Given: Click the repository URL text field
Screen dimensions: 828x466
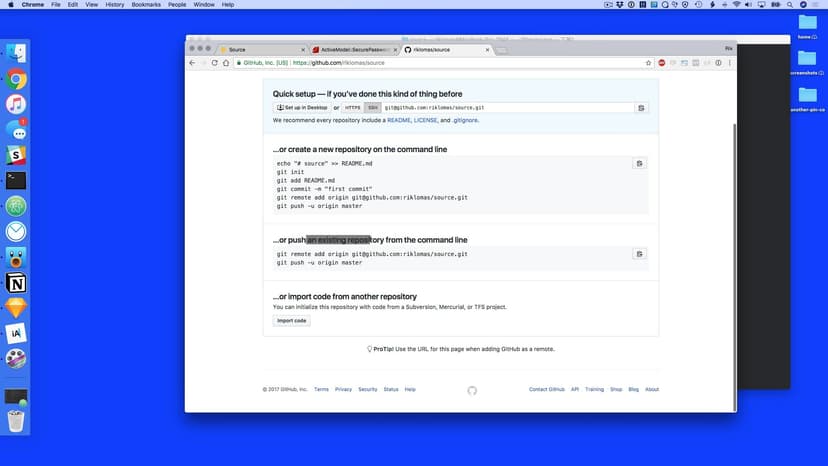Looking at the screenshot, I should click(x=507, y=107).
